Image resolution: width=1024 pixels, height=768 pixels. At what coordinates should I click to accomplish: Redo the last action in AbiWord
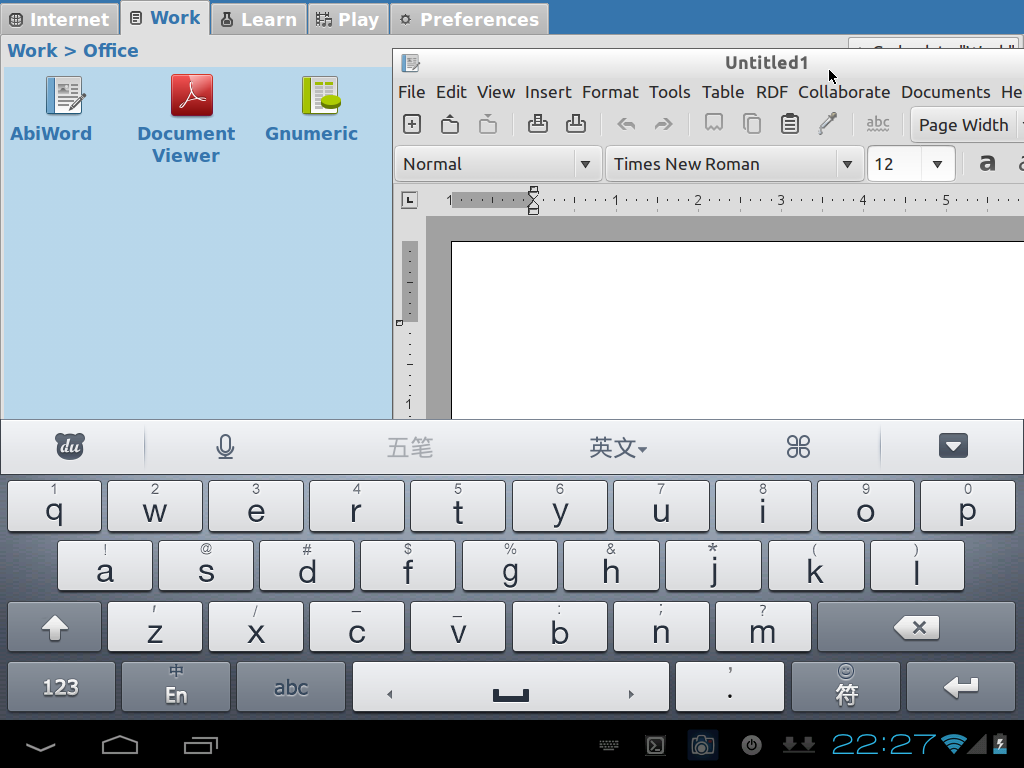664,124
